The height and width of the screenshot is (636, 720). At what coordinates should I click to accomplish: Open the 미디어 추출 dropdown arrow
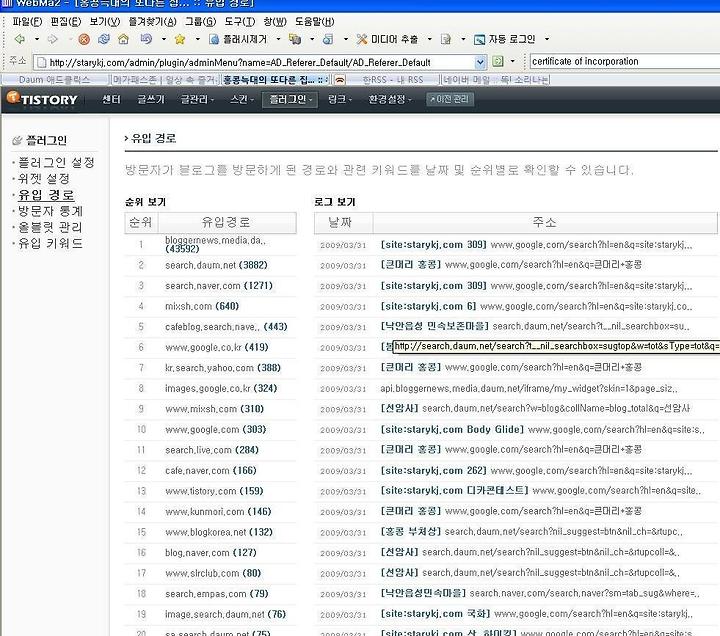430,39
